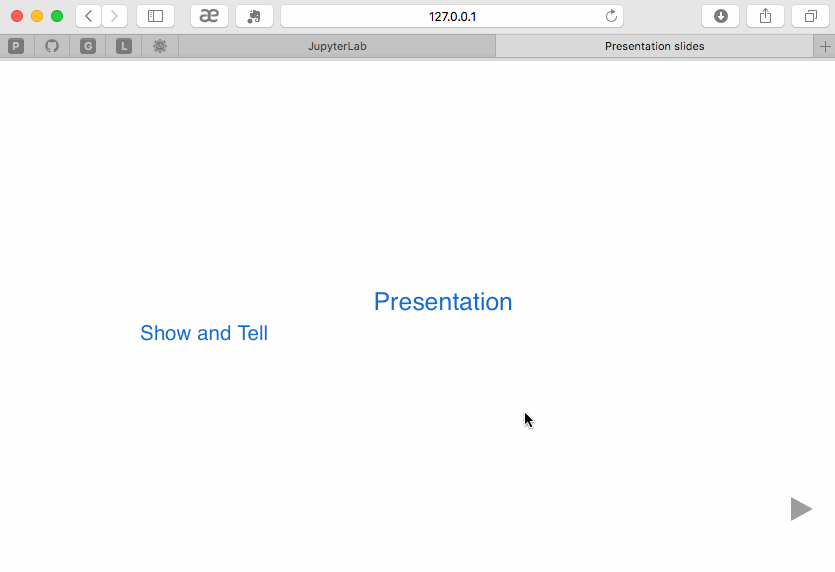This screenshot has height=572, width=835.
Task: Show all tabs overview icon
Action: 811,16
